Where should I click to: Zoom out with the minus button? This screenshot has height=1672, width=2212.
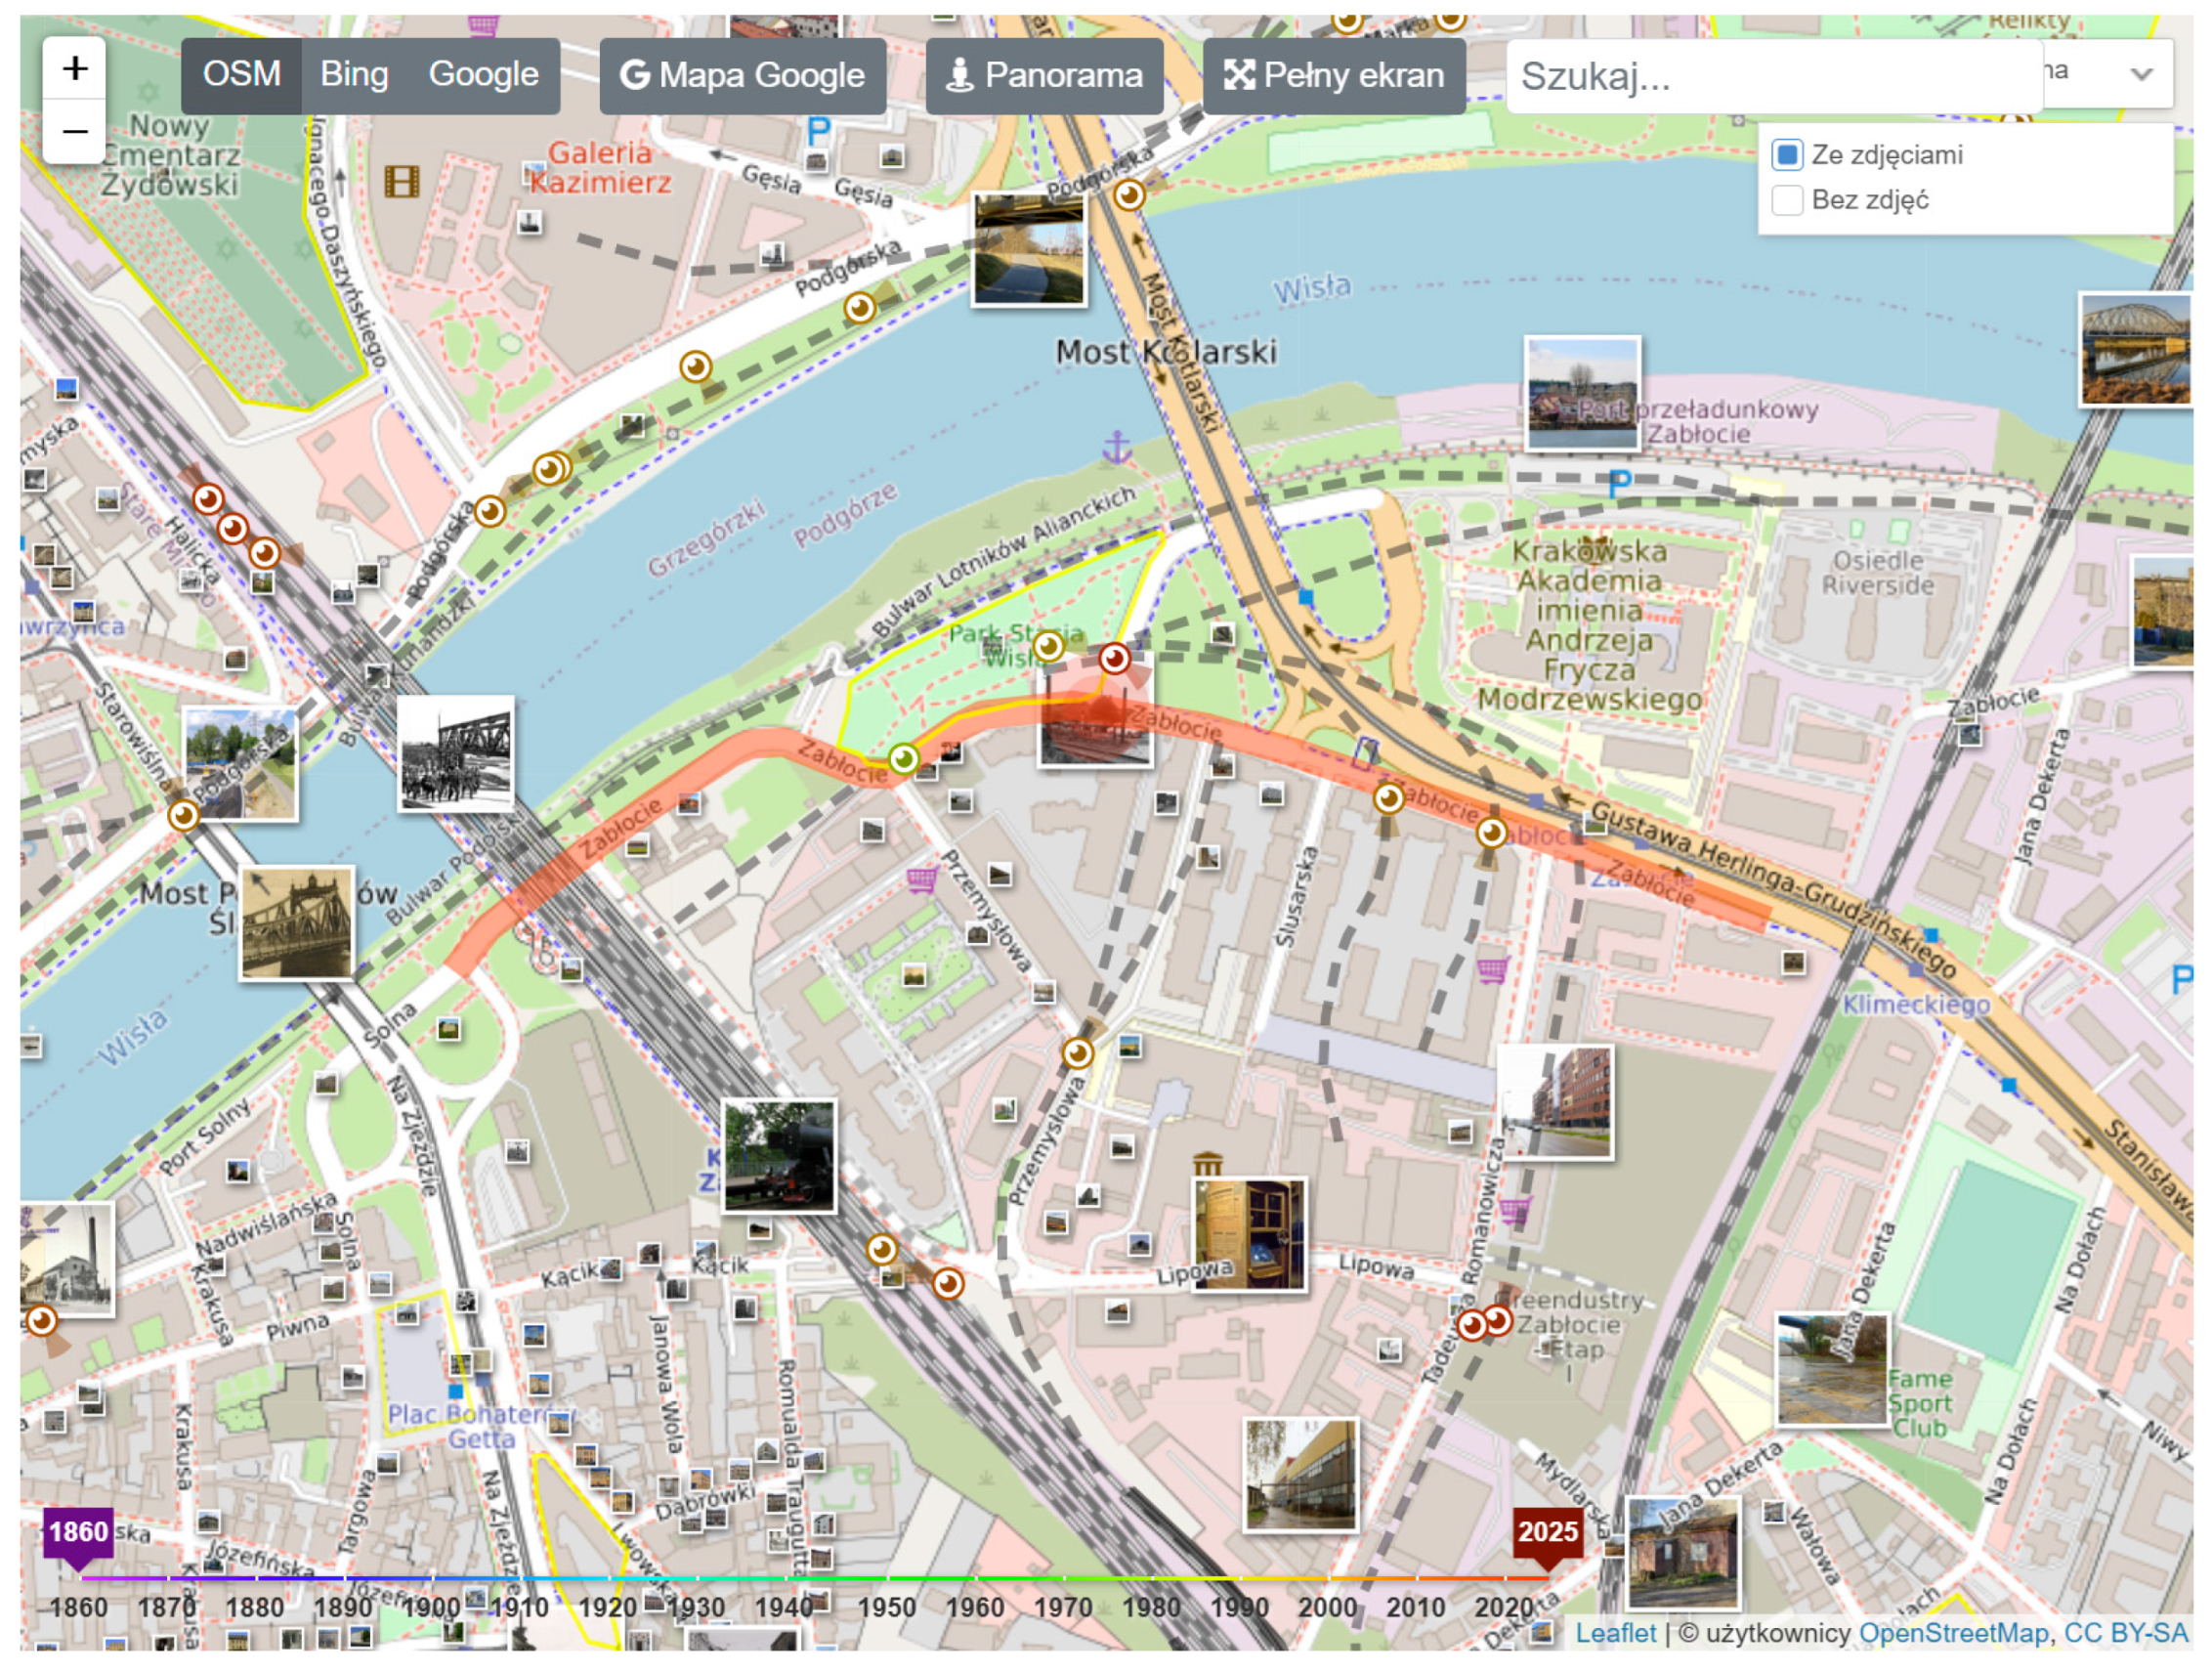(x=74, y=131)
